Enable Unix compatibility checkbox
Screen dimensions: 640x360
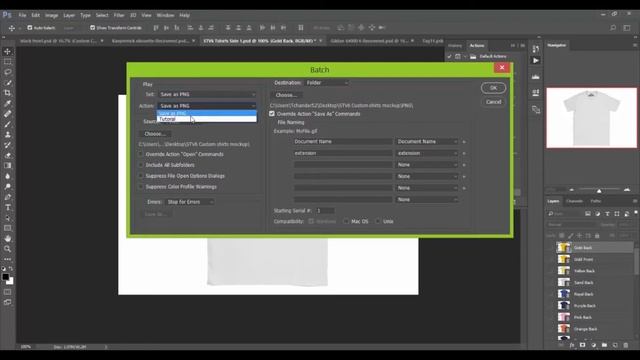click(378, 221)
